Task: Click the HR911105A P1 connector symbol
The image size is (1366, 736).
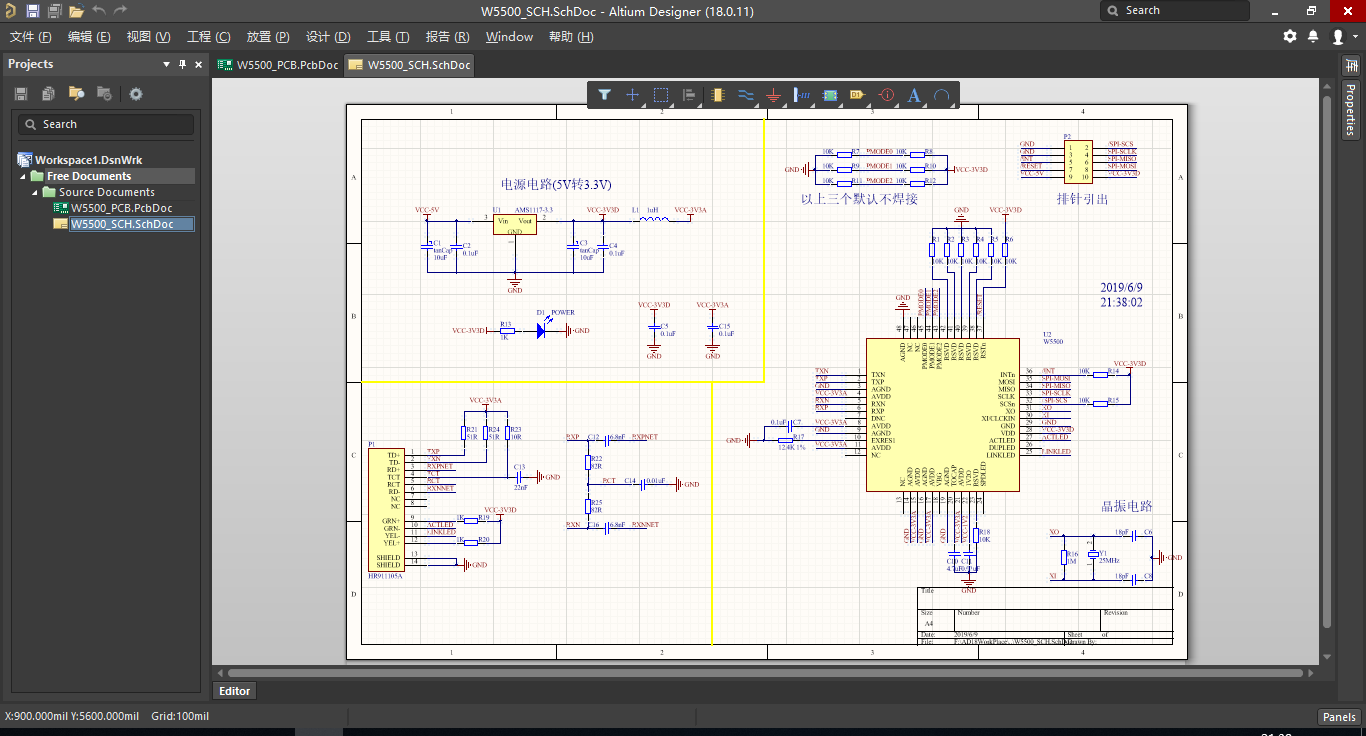Action: pos(386,509)
